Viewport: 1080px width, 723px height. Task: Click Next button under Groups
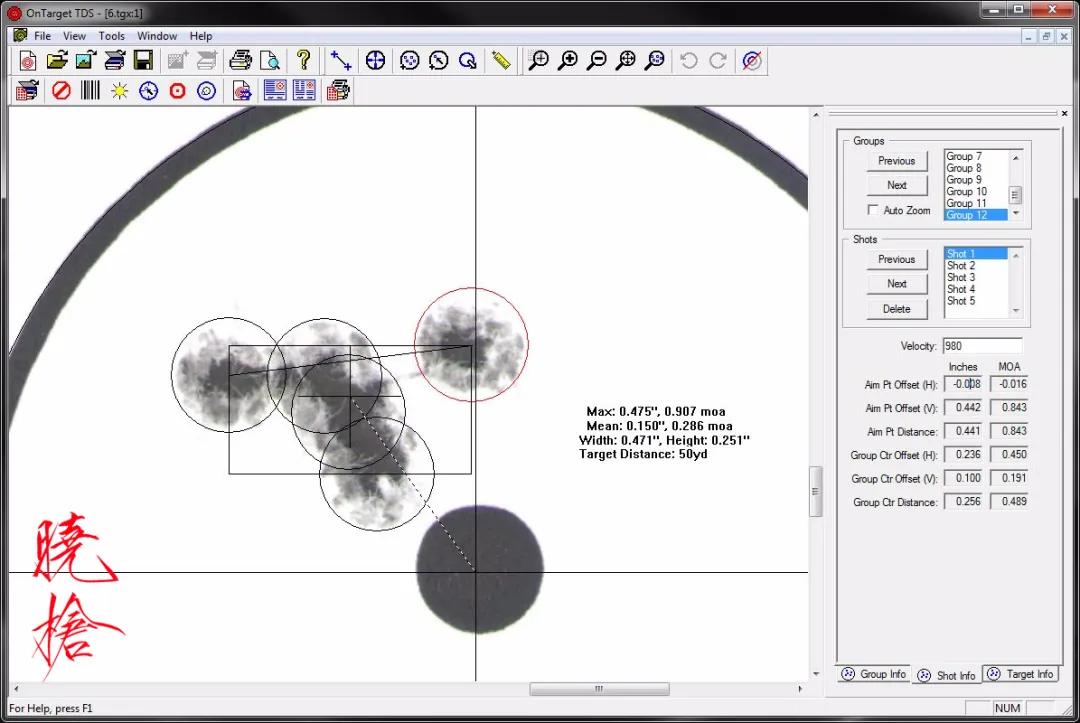coord(896,185)
